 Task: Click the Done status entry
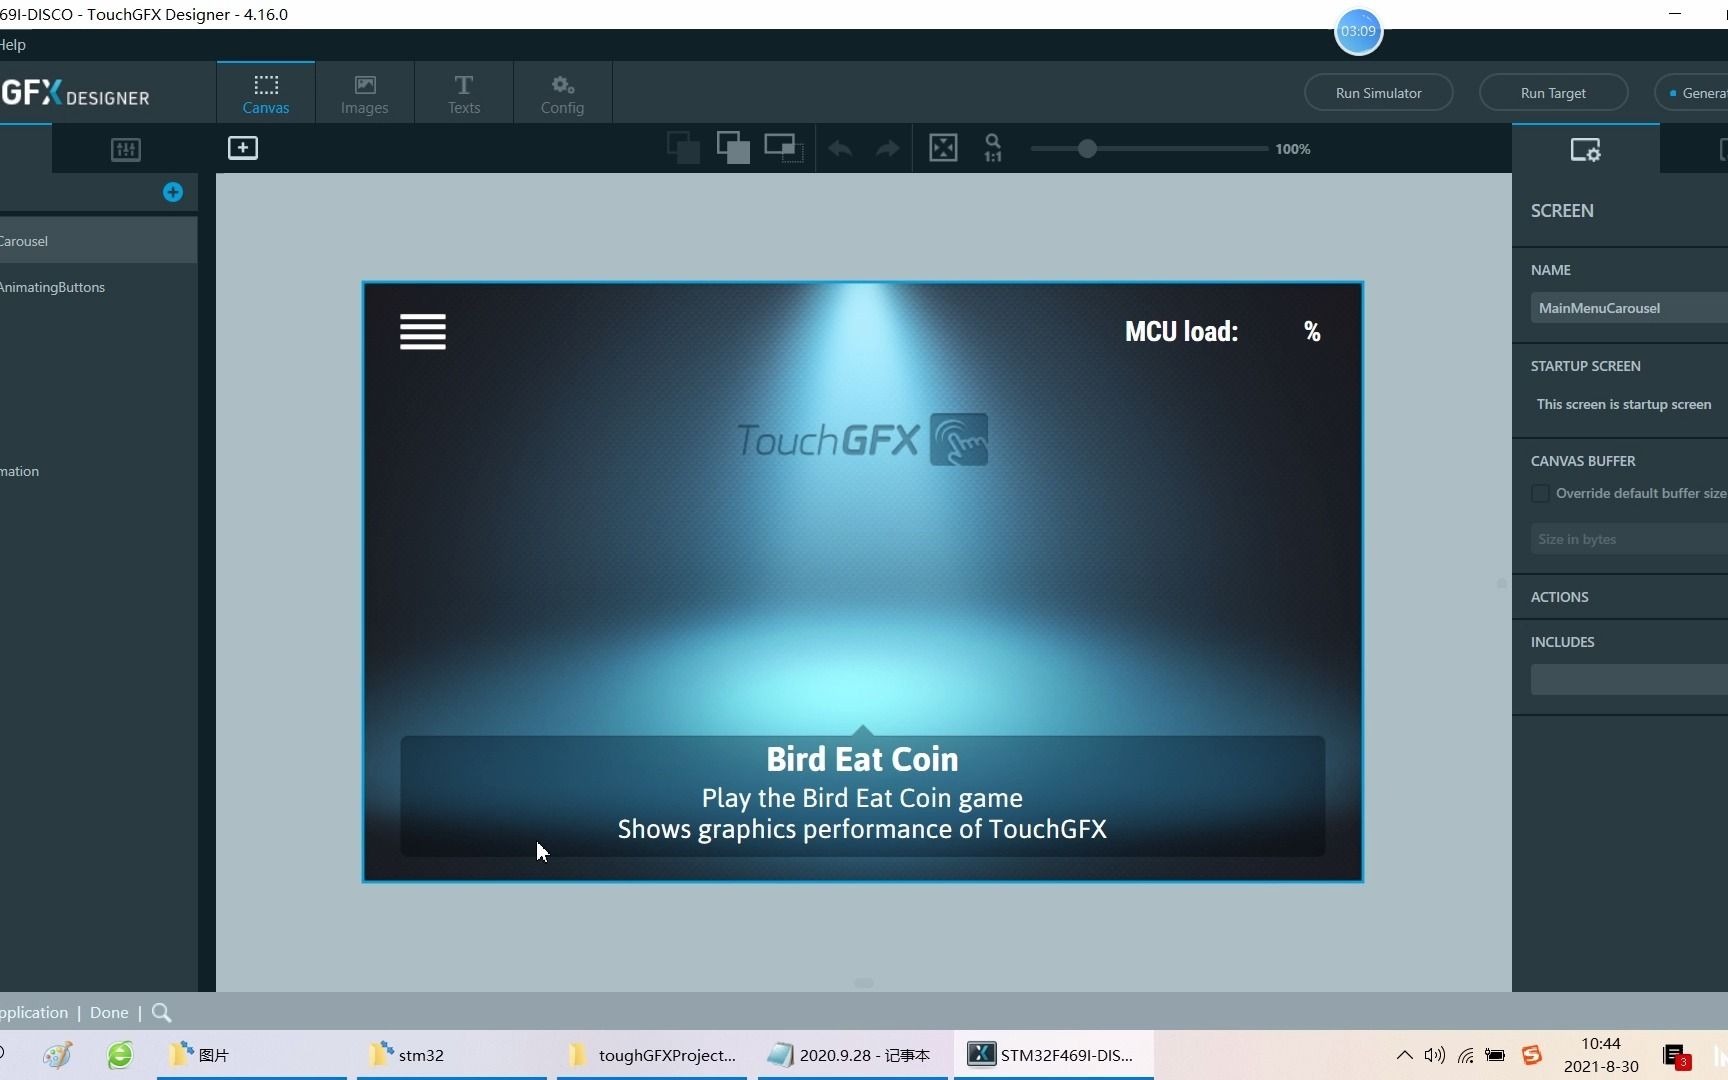[109, 1012]
